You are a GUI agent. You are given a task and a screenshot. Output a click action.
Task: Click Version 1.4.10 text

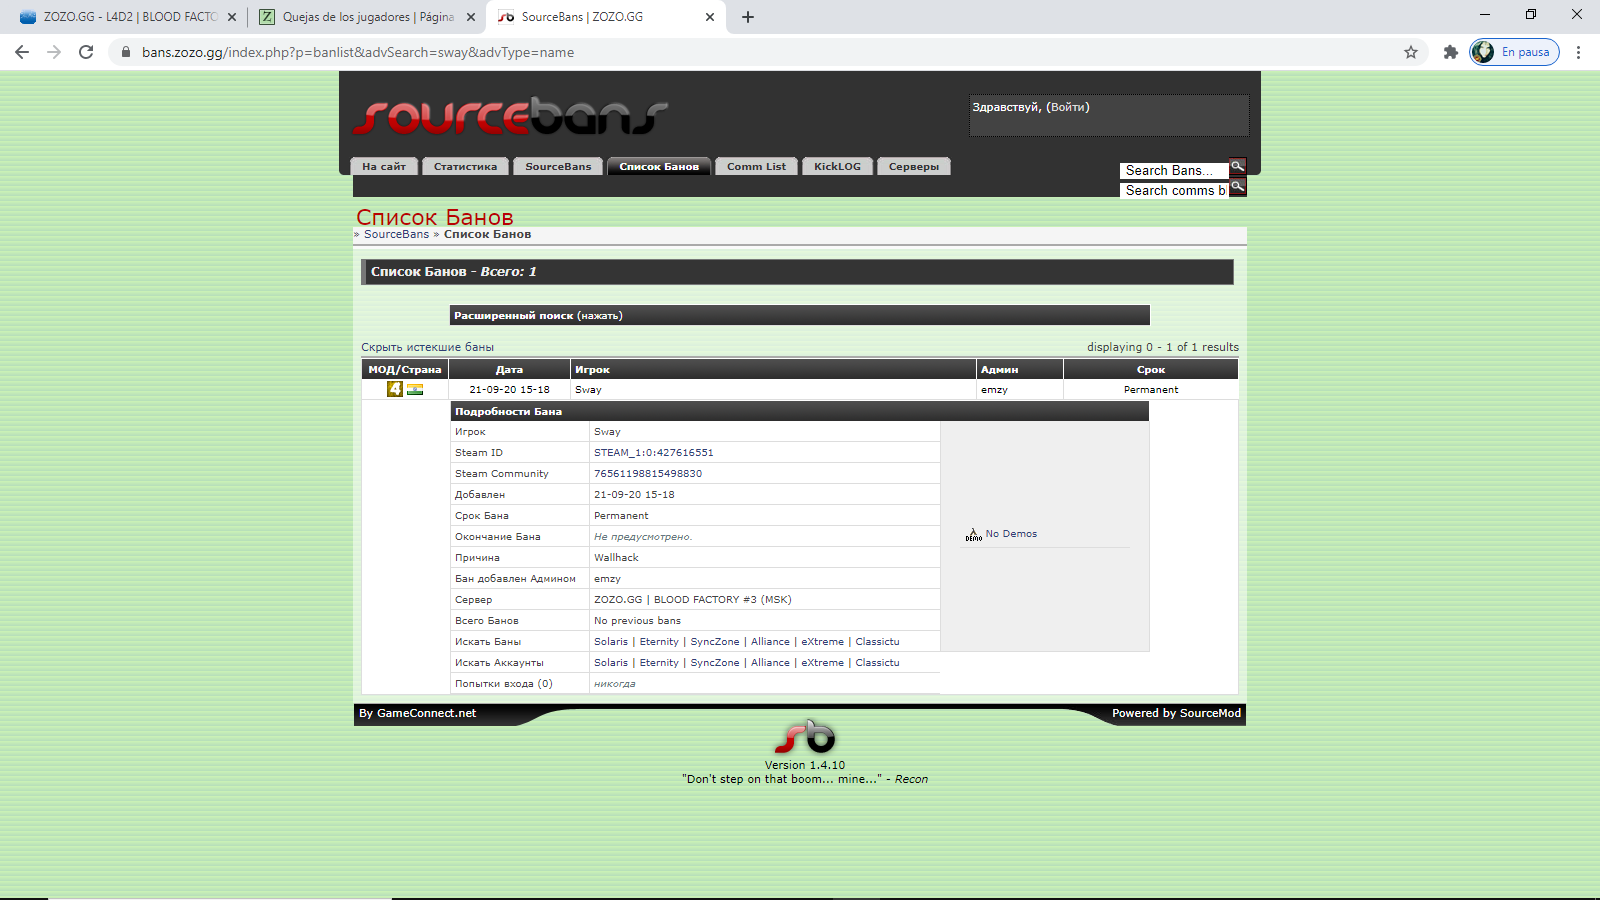pyautogui.click(x=805, y=765)
